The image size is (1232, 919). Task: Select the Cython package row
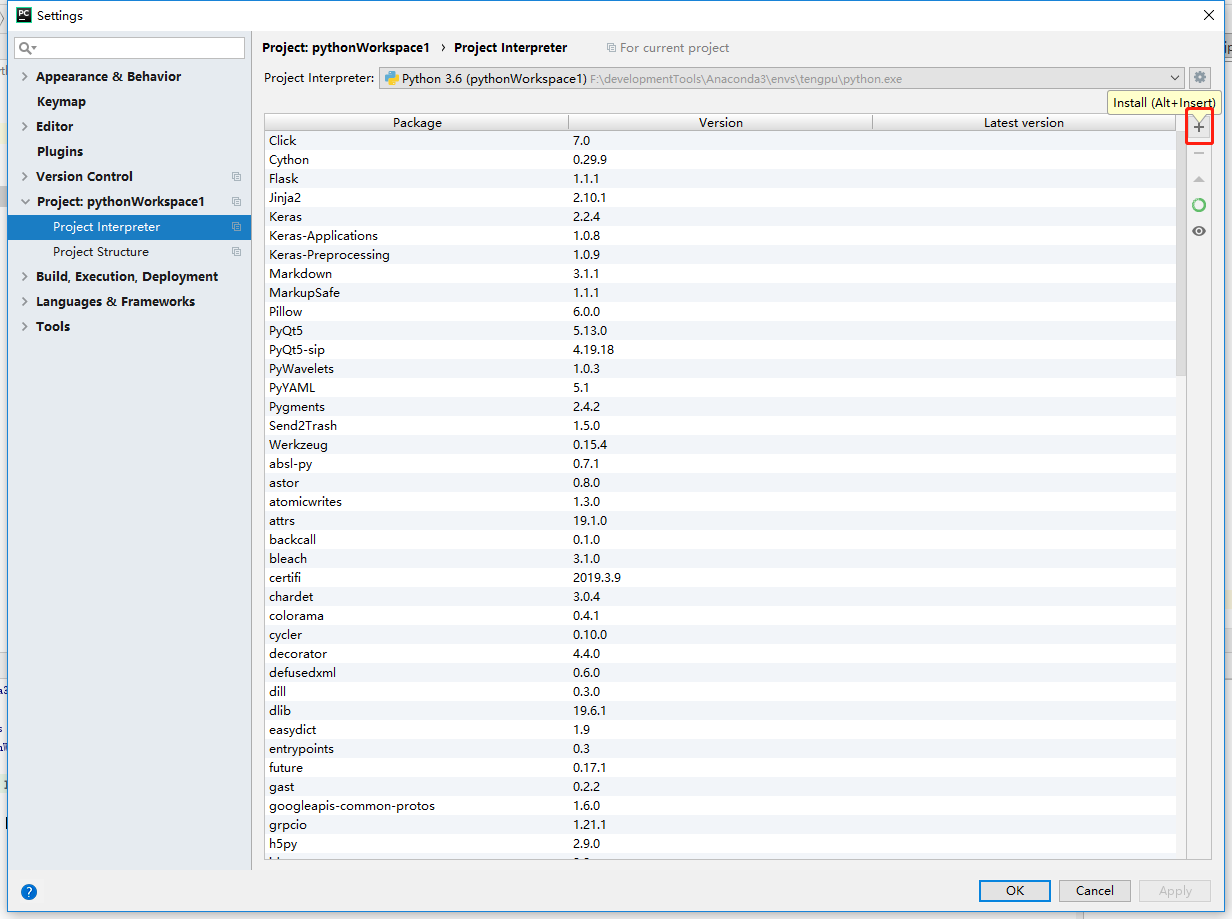point(720,160)
